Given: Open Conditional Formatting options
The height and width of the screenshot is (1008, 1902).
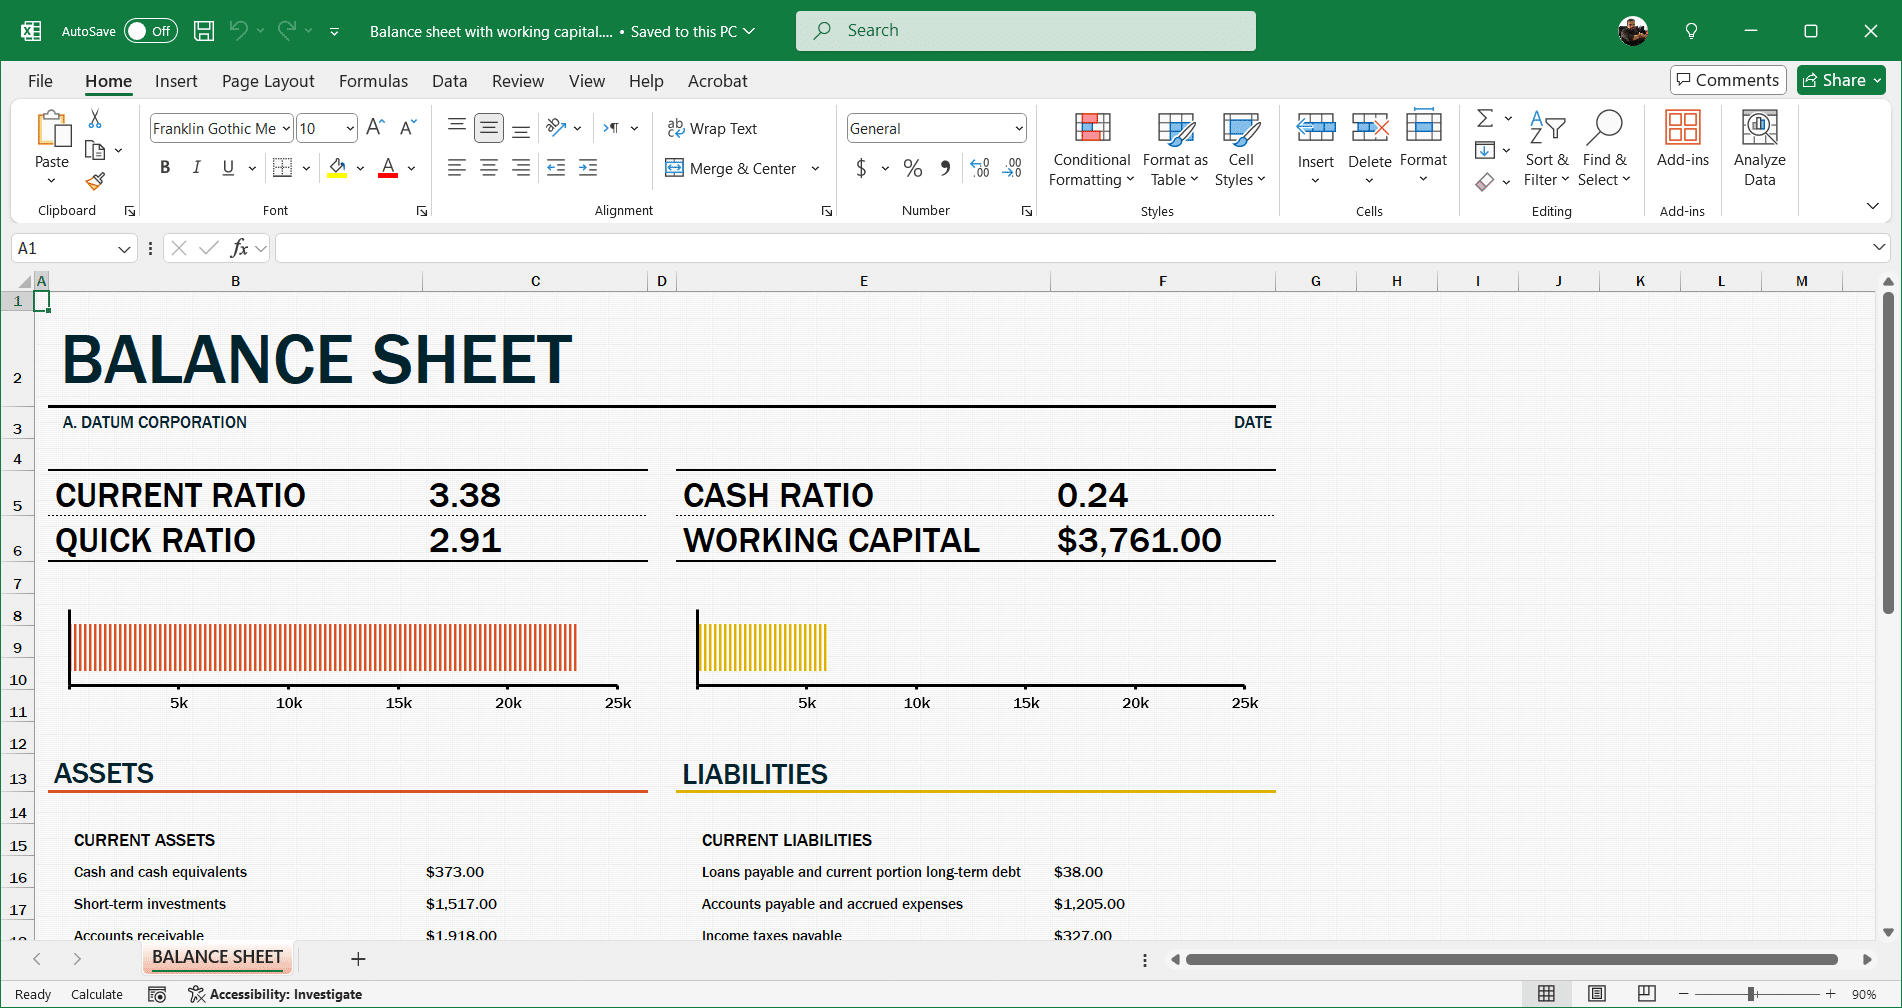Looking at the screenshot, I should 1090,150.
